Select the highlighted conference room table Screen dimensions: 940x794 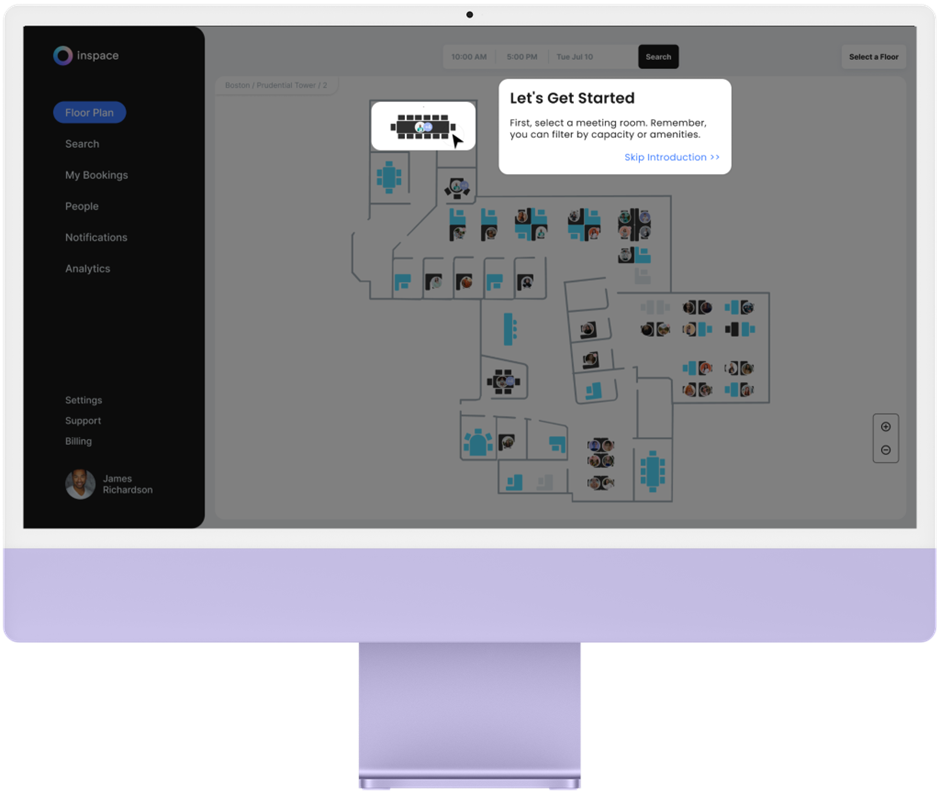pos(423,127)
